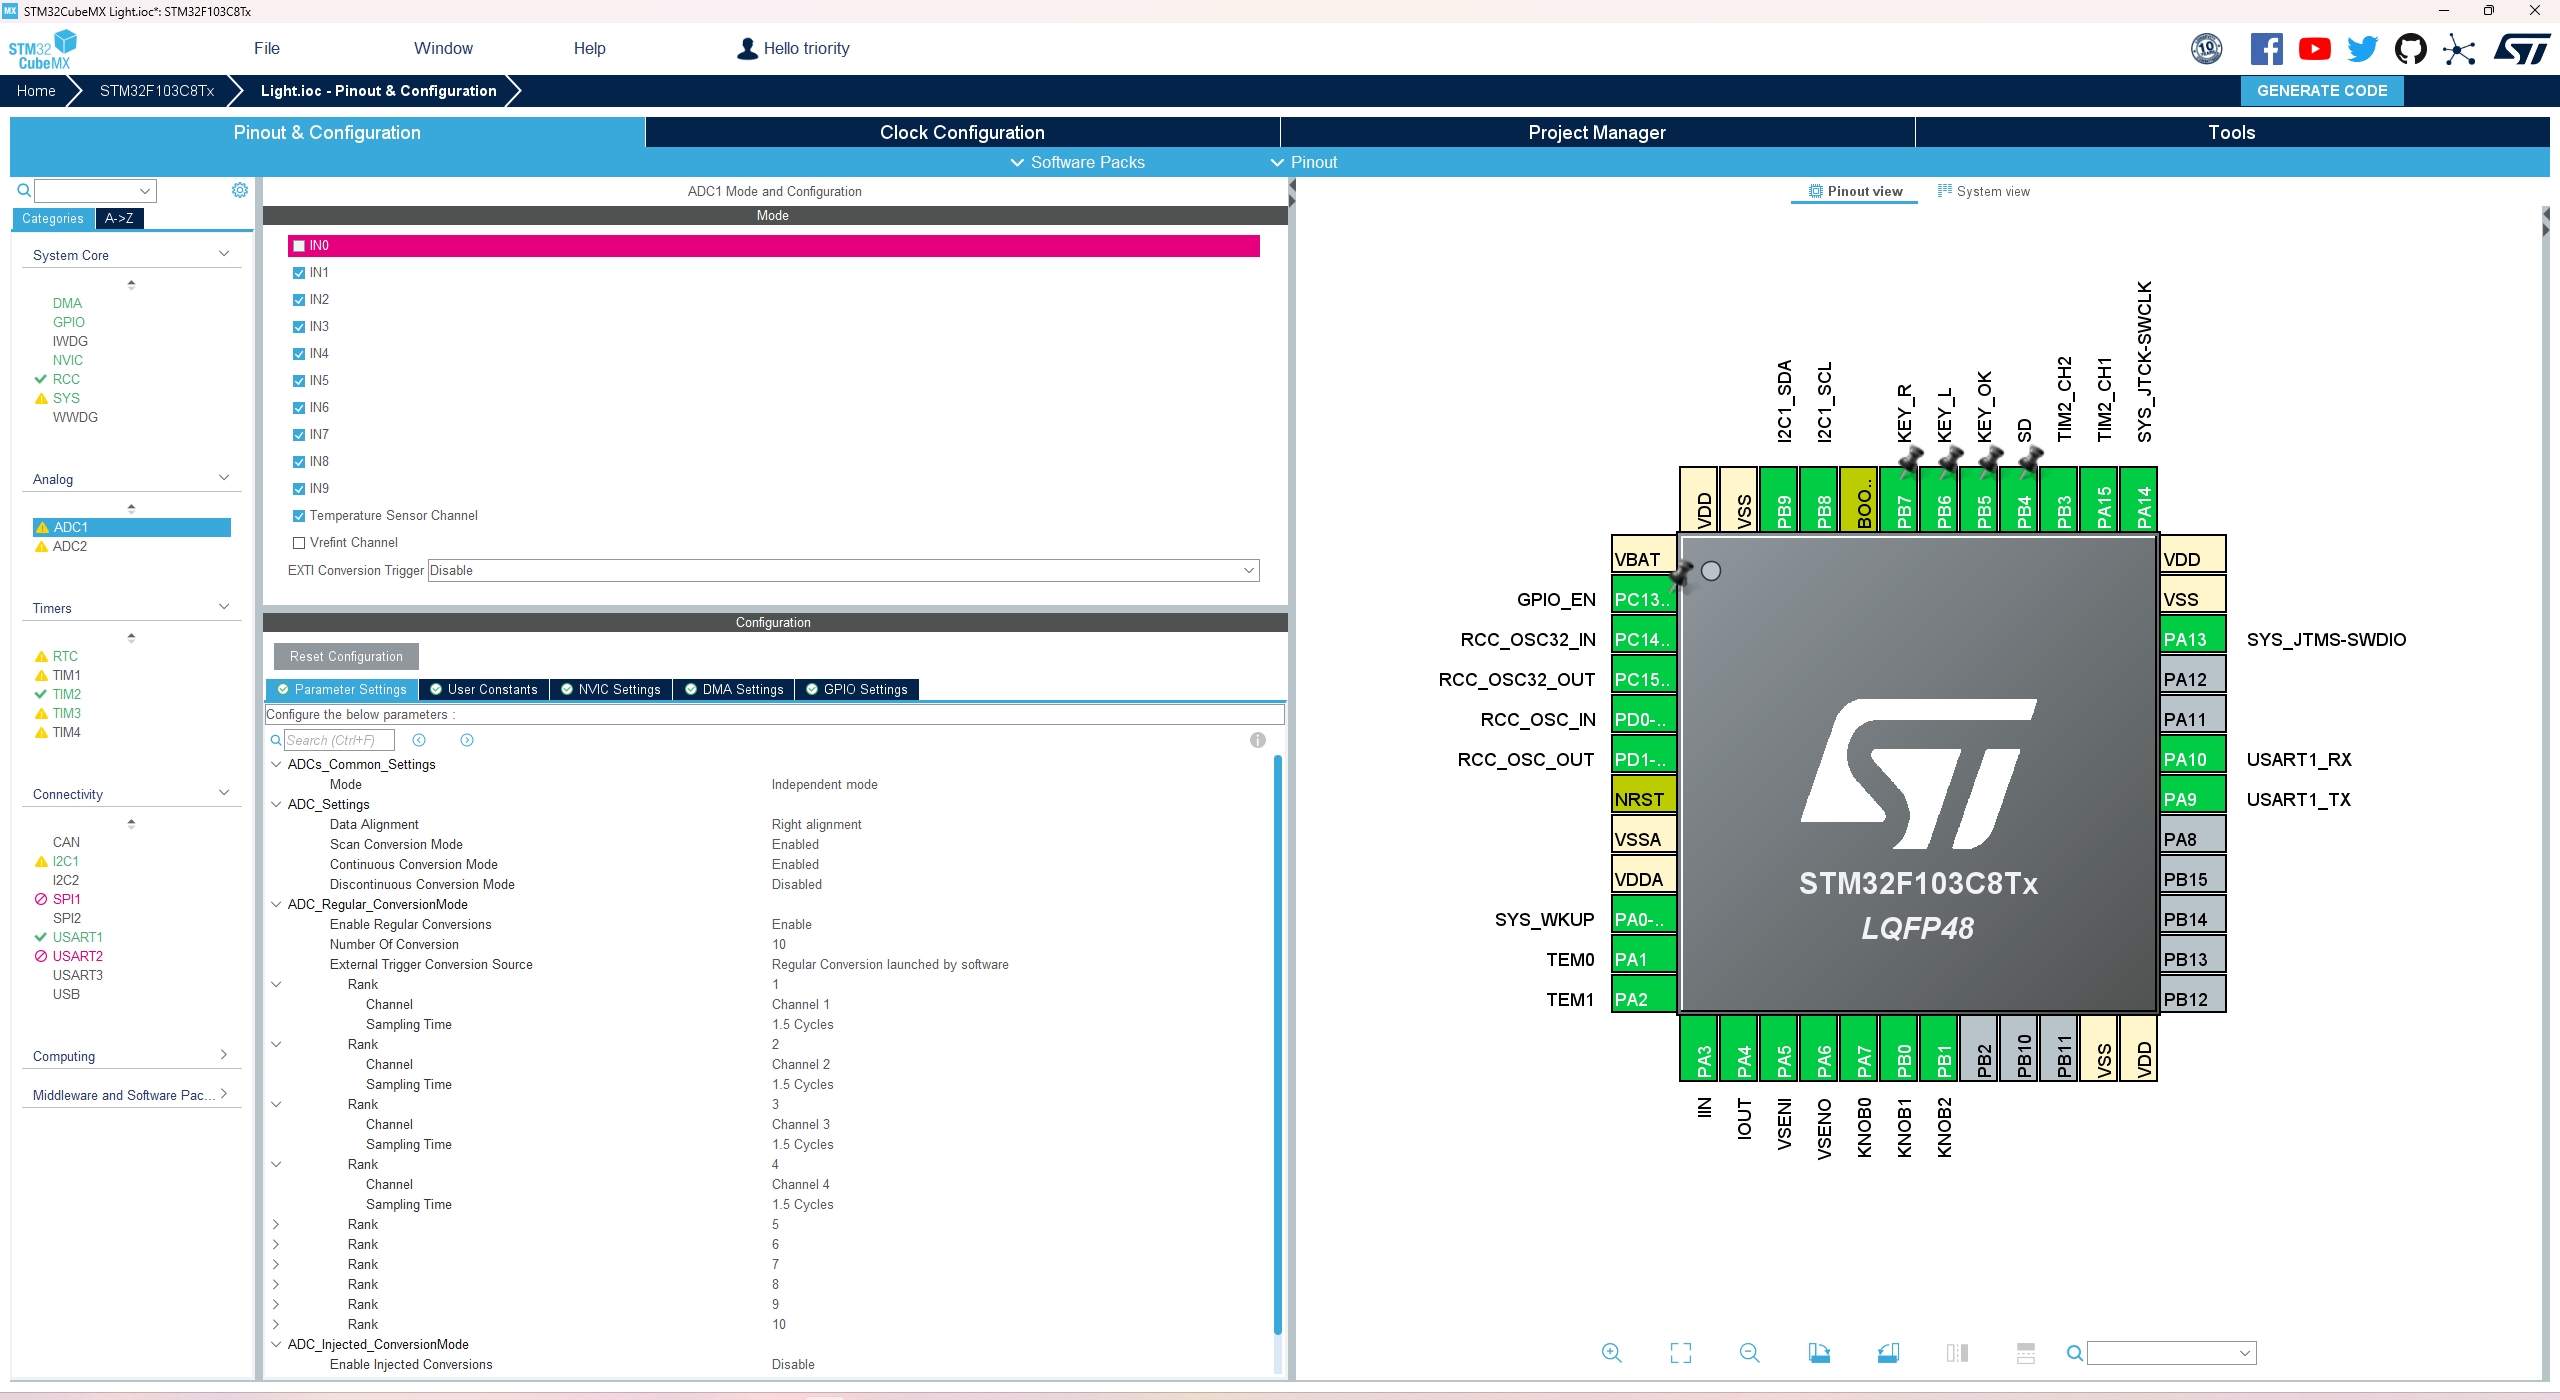Expand the Rank 5 settings
The height and width of the screenshot is (1400, 2560).
click(x=276, y=1224)
